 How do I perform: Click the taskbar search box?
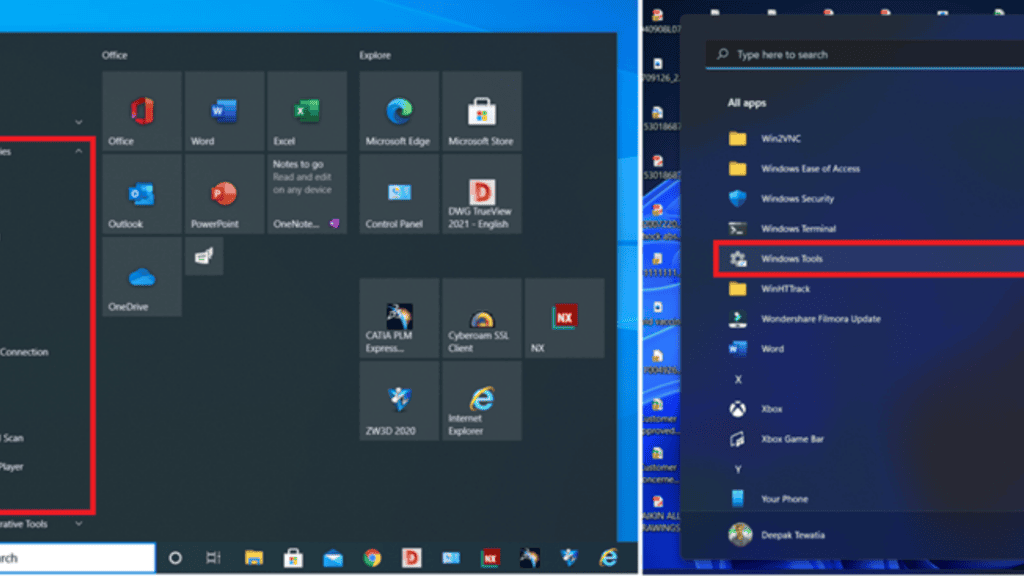(77, 558)
